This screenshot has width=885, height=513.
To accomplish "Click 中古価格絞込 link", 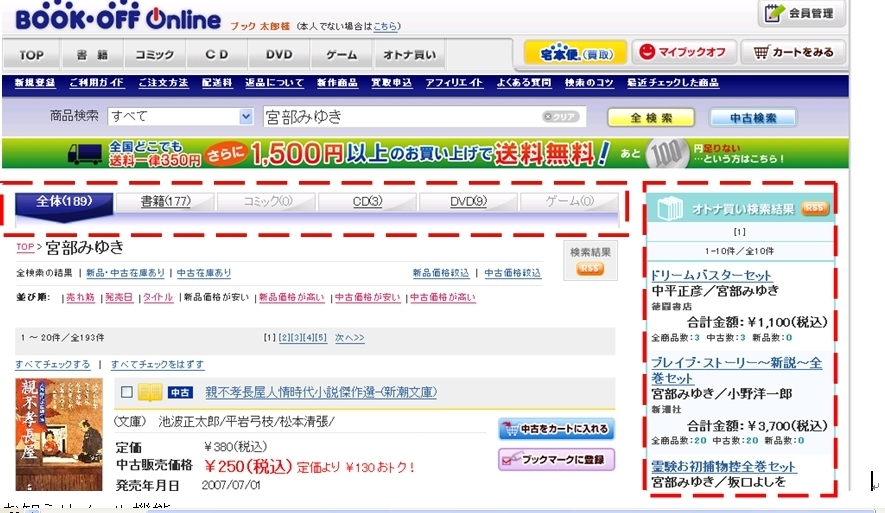I will pos(512,273).
